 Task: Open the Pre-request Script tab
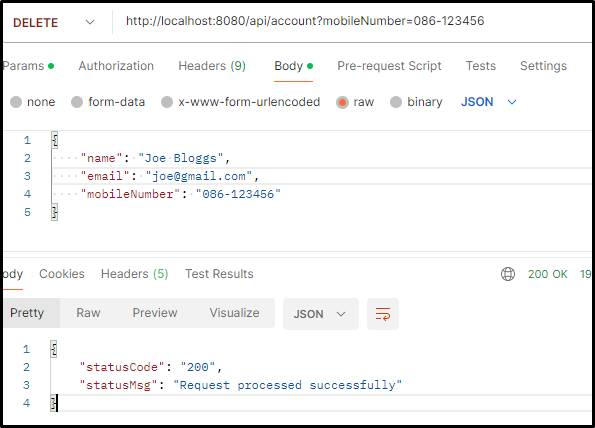coord(389,66)
